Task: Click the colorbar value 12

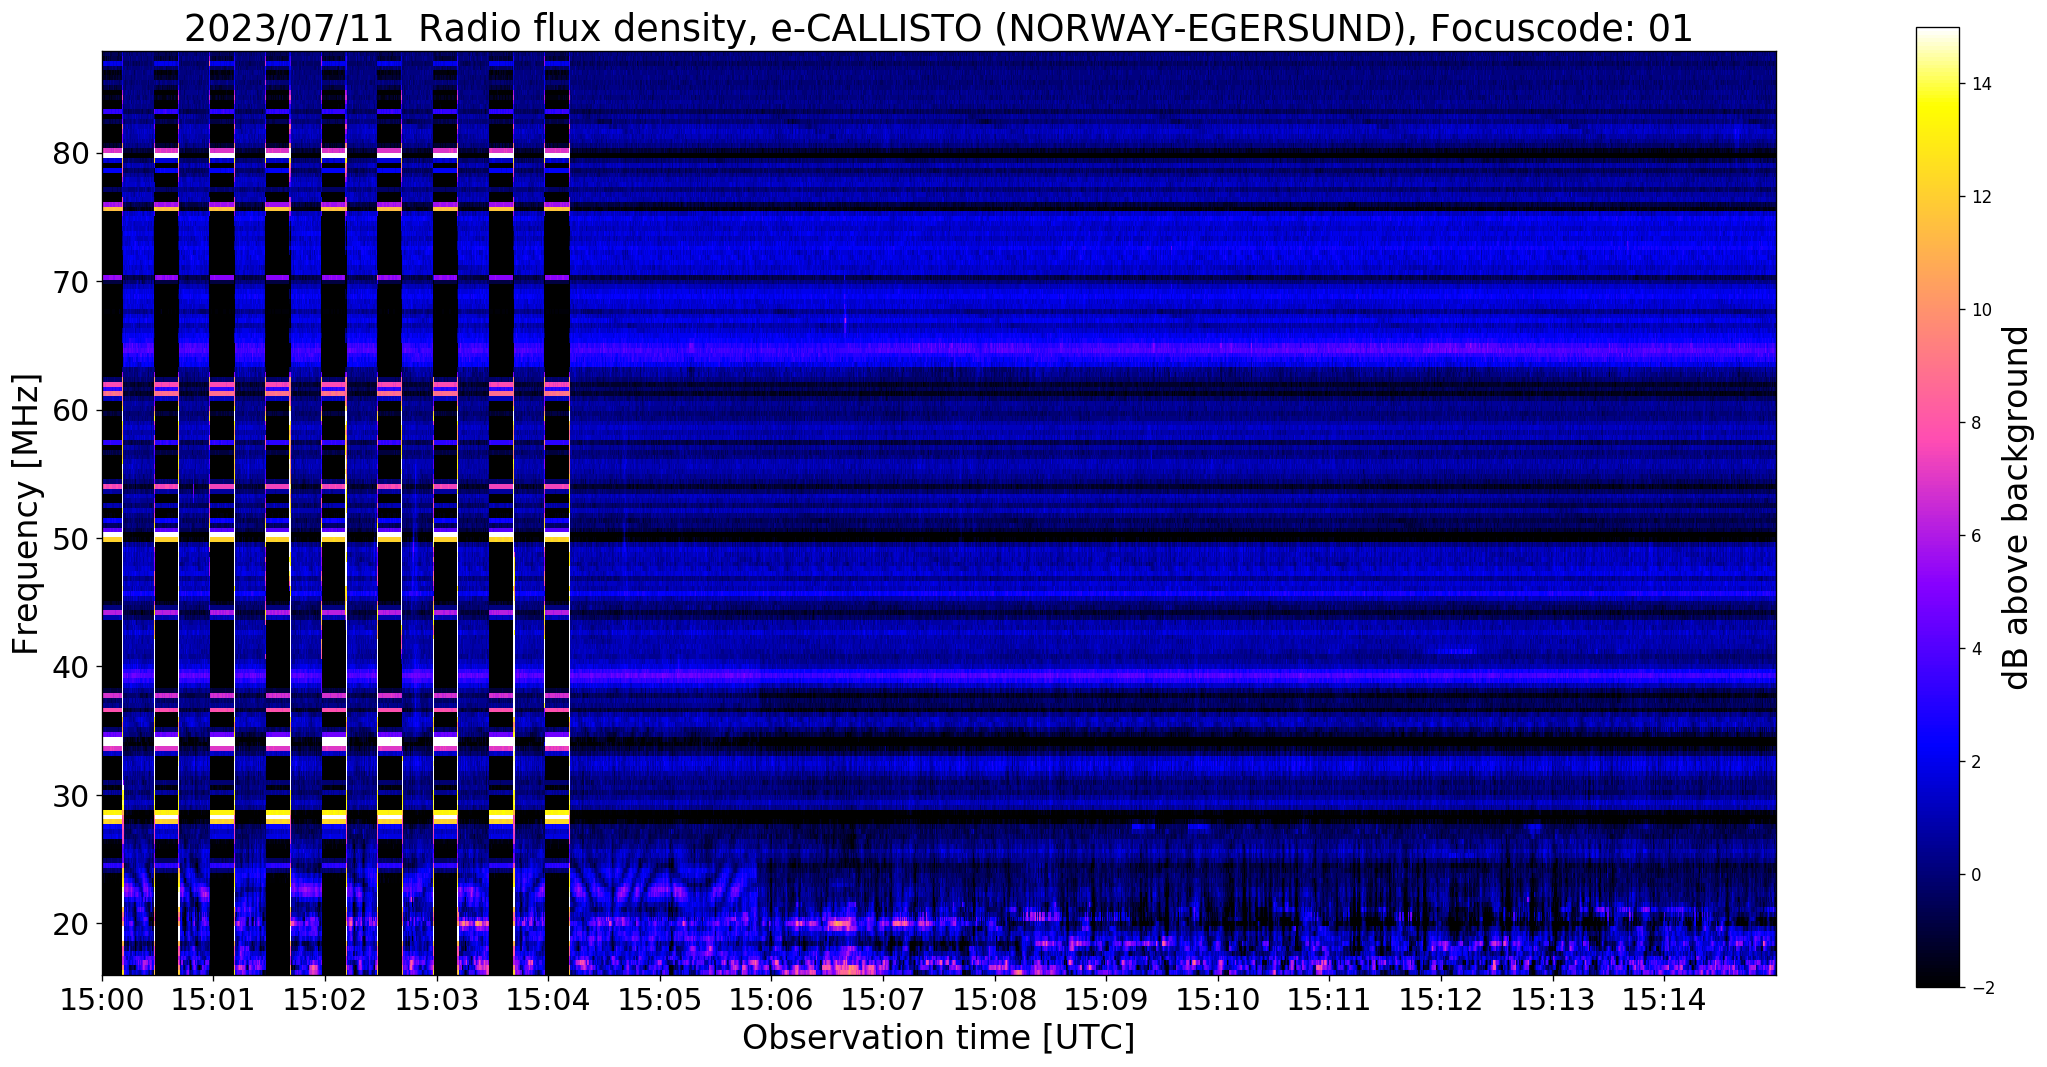Action: (x=1980, y=197)
